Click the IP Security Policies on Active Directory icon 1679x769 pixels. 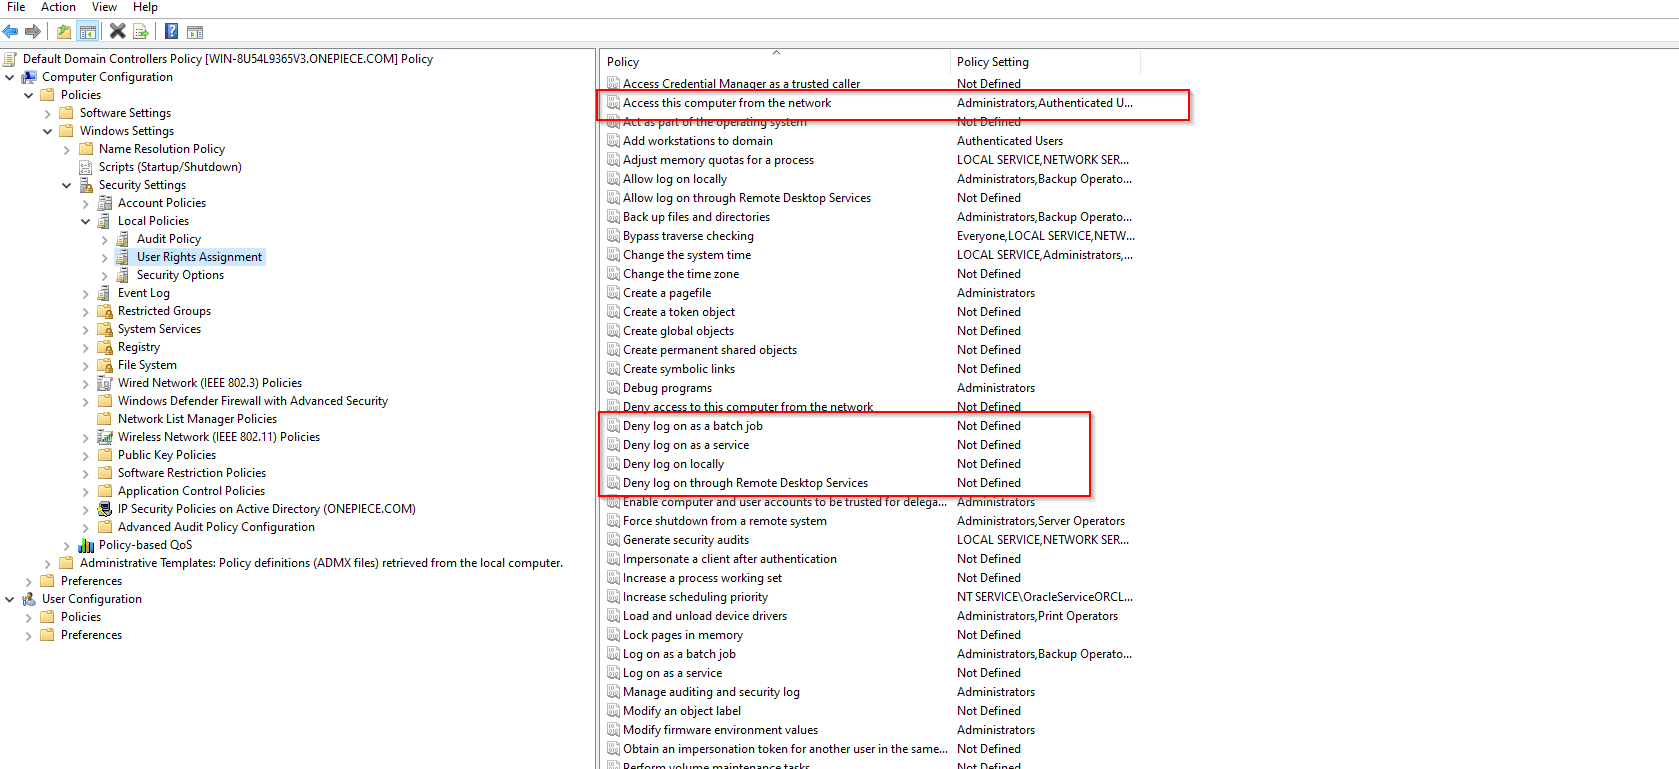pyautogui.click(x=105, y=509)
